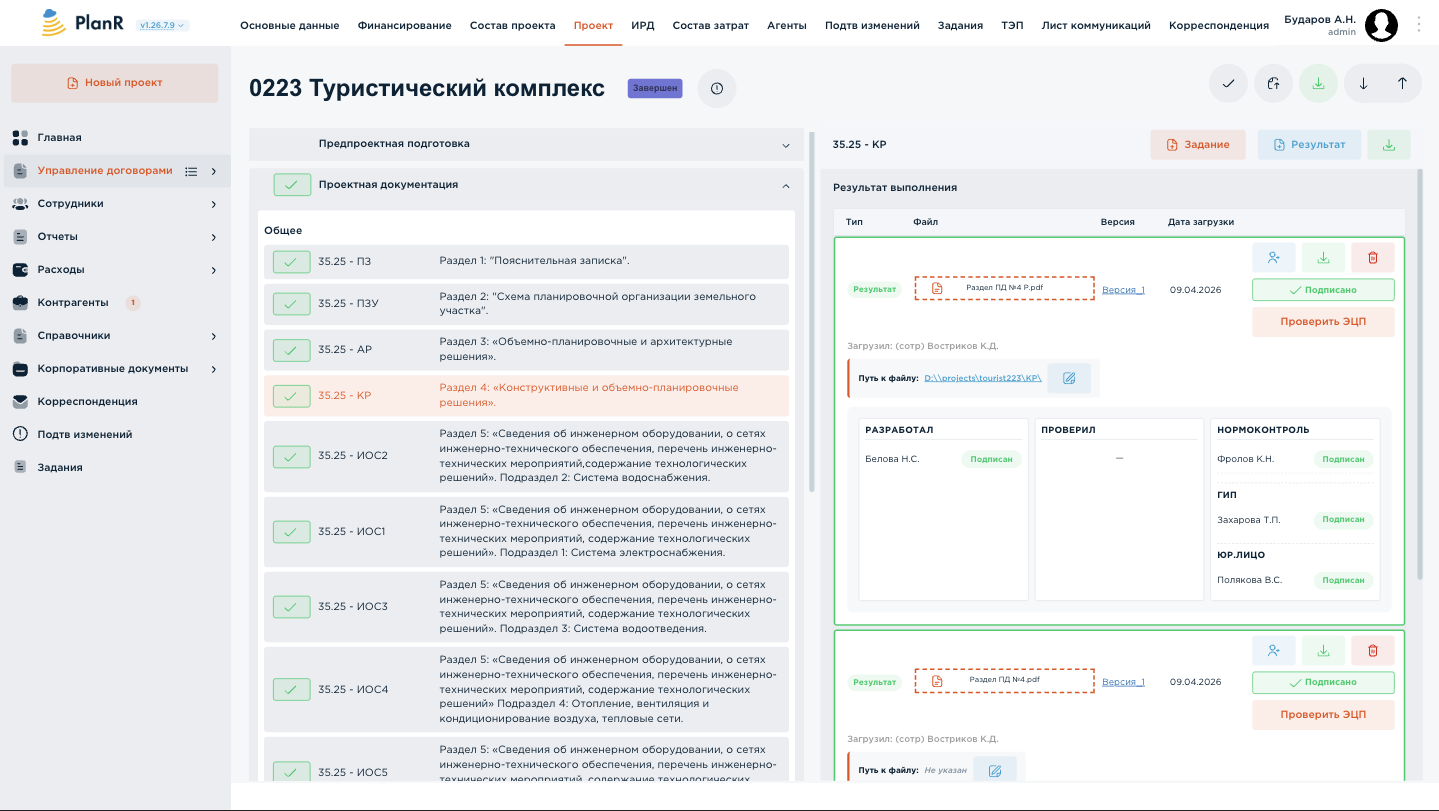Screen dimensions: 1439x811
Task: Toggle the Проектная документация checkmark
Action: [x=292, y=185]
